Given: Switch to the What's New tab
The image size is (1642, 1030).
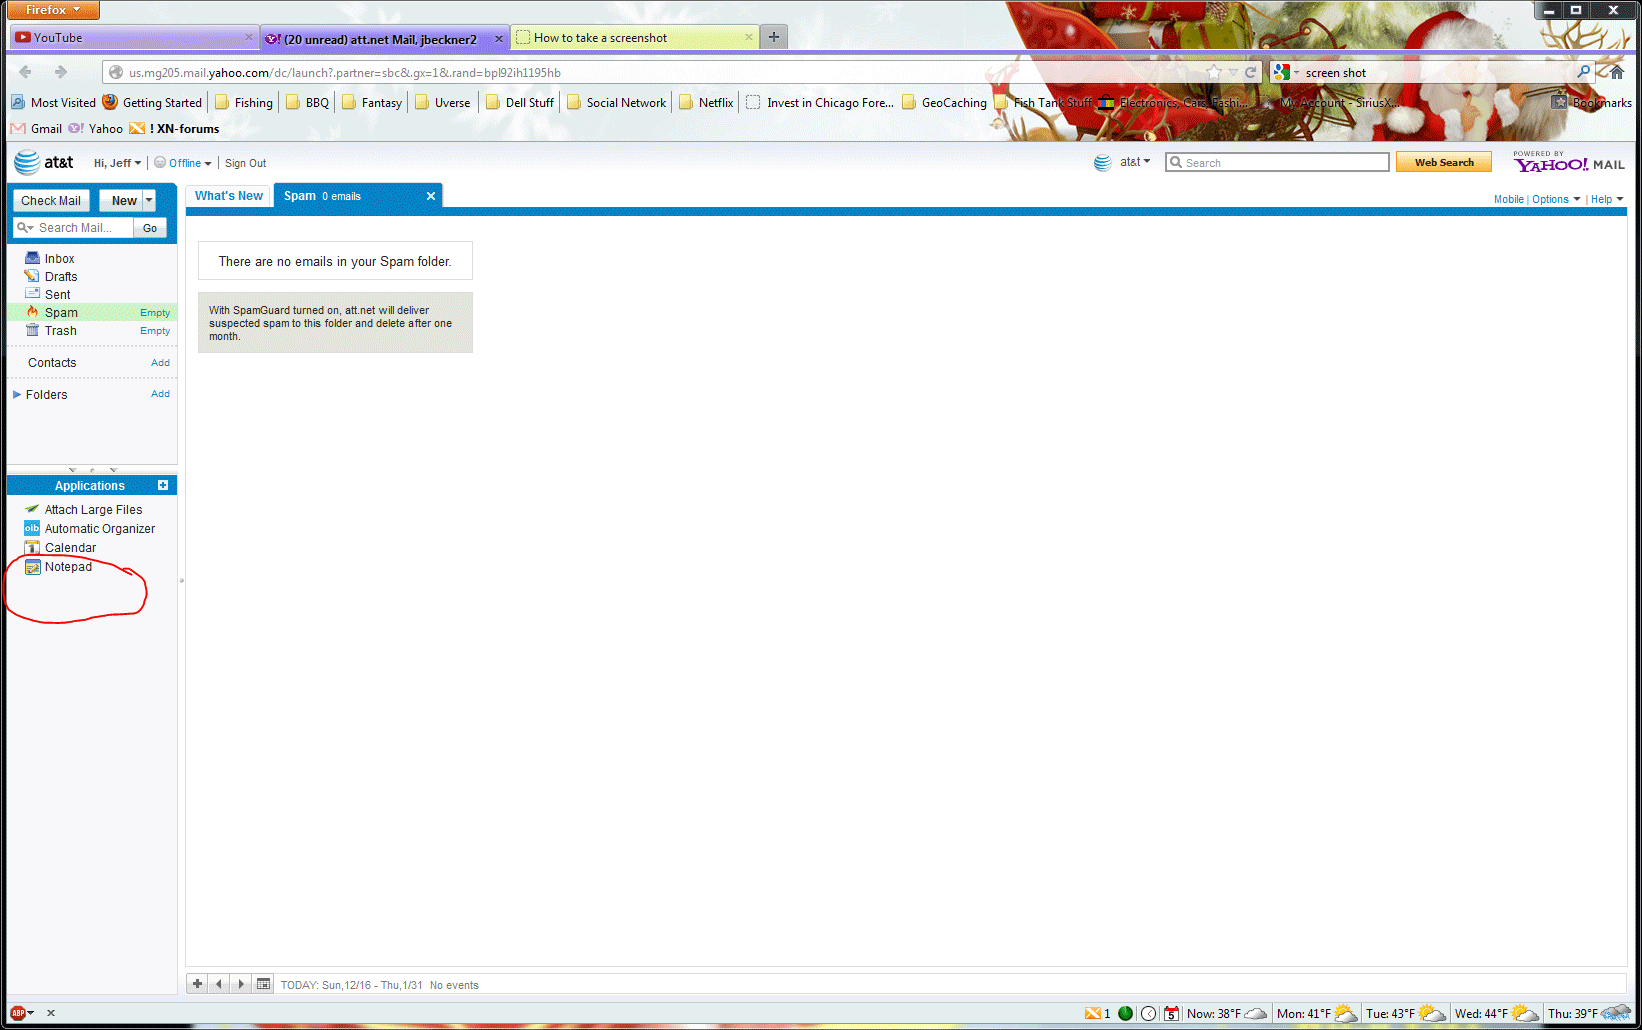Looking at the screenshot, I should pos(229,196).
